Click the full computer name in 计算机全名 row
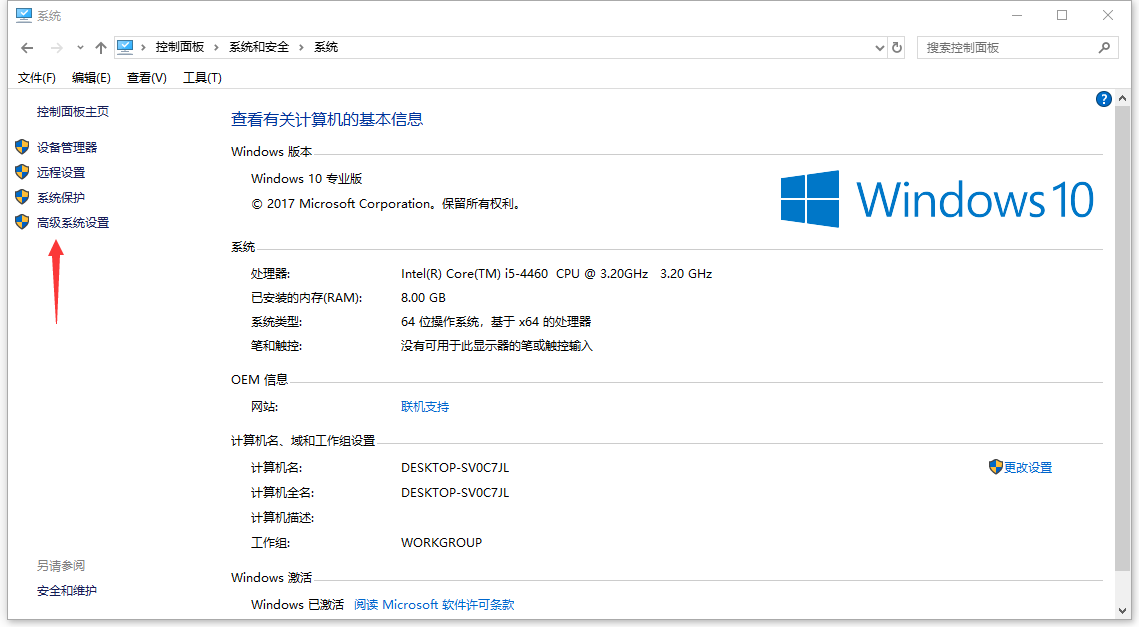Viewport: 1139px width, 627px height. pos(455,493)
